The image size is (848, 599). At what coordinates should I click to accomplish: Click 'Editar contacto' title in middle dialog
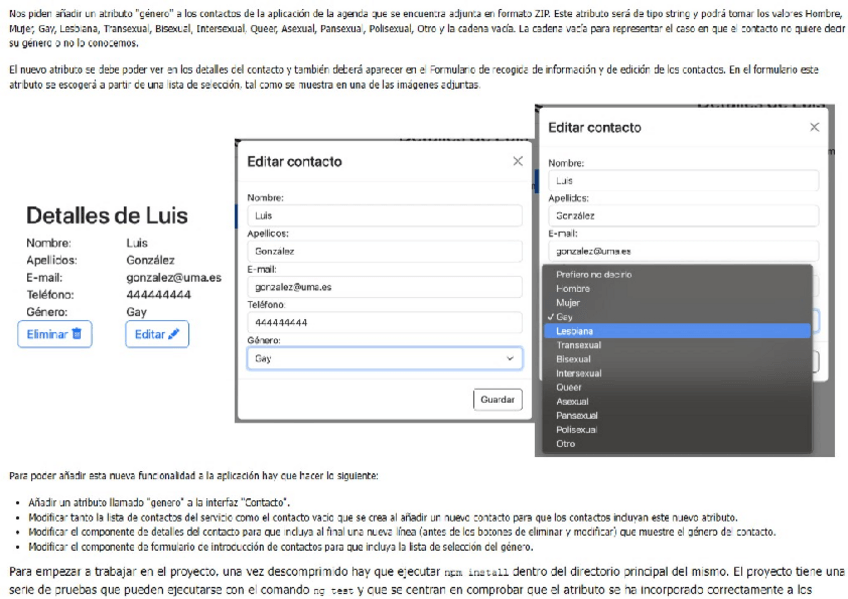point(294,161)
